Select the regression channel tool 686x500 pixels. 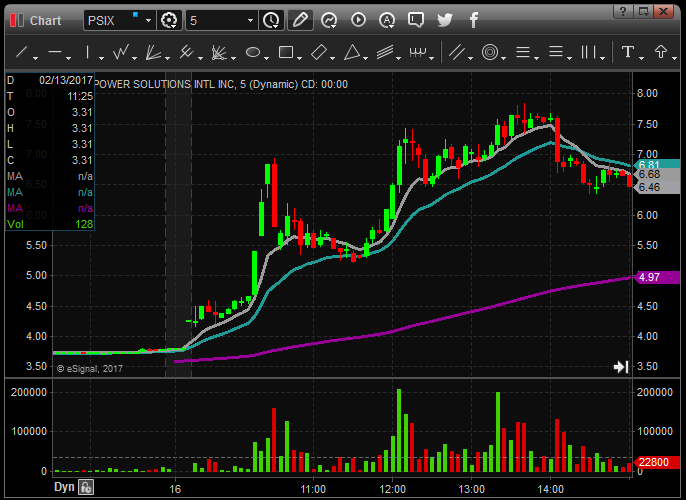pyautogui.click(x=385, y=52)
